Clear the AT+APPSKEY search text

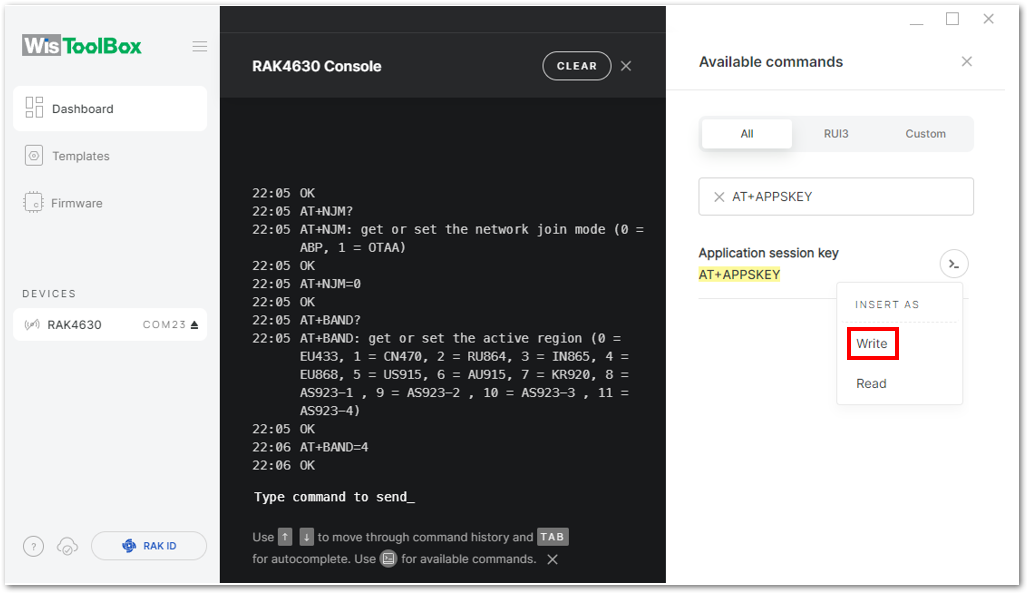pyautogui.click(x=719, y=197)
